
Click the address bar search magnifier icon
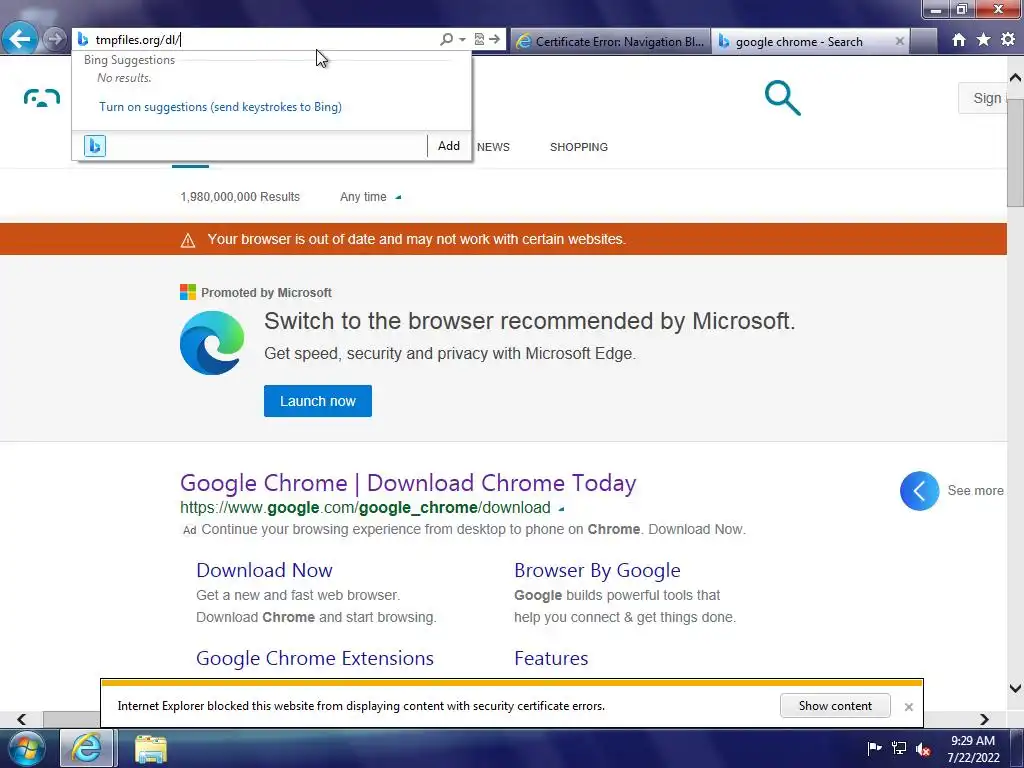(x=447, y=39)
